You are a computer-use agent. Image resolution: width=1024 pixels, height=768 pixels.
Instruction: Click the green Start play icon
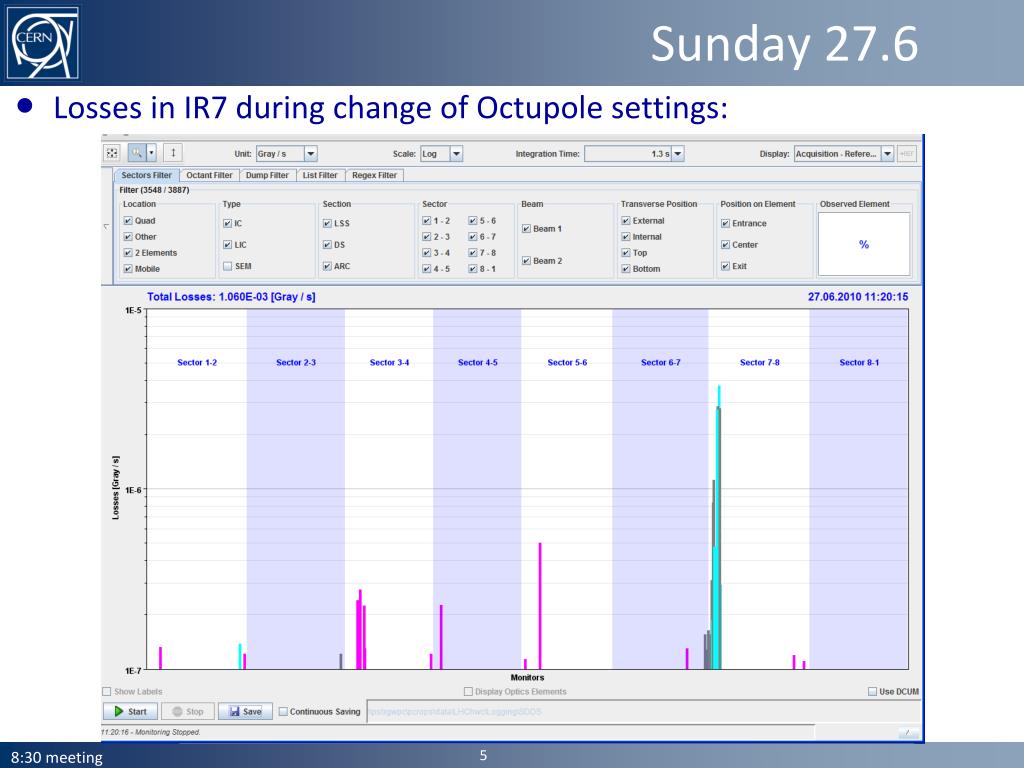[x=119, y=711]
